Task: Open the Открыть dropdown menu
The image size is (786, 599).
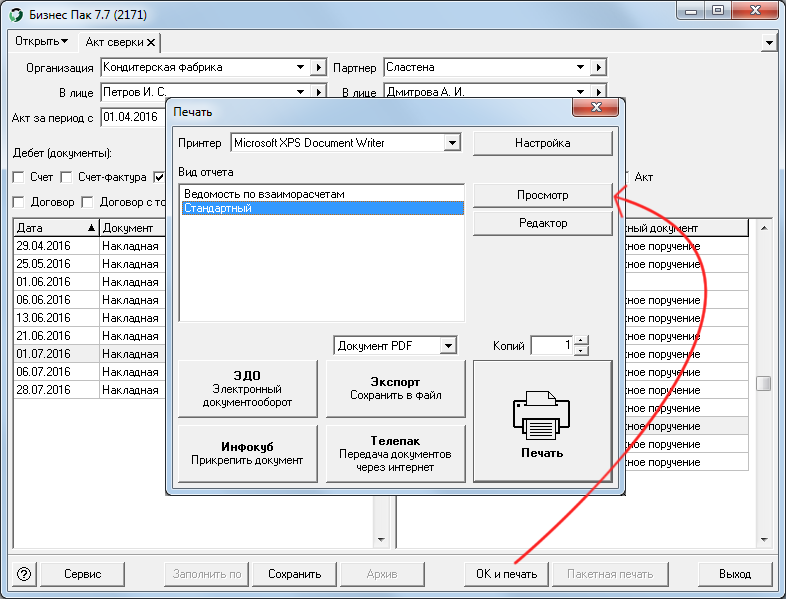Action: pyautogui.click(x=41, y=41)
